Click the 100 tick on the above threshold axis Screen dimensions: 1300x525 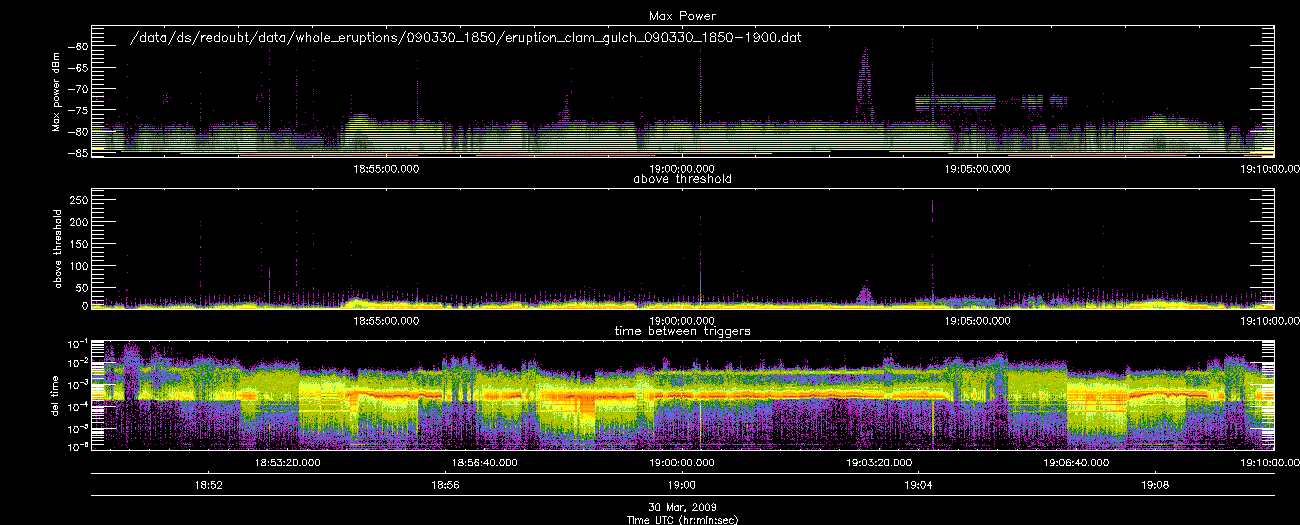[79, 265]
